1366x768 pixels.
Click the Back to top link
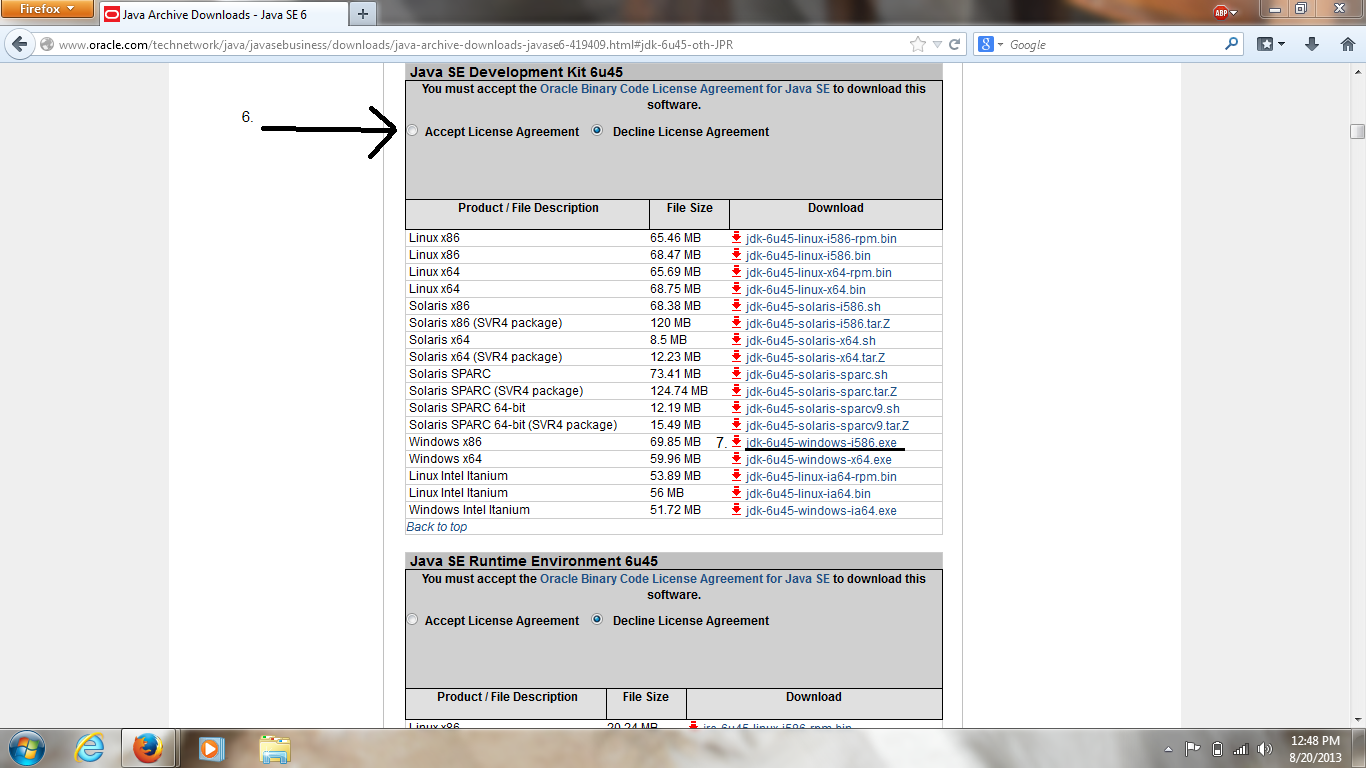(437, 527)
